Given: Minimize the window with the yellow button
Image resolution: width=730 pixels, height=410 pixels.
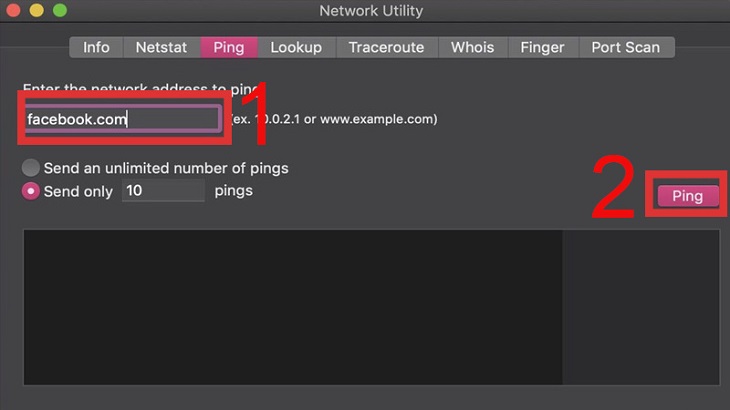Looking at the screenshot, I should click(37, 10).
